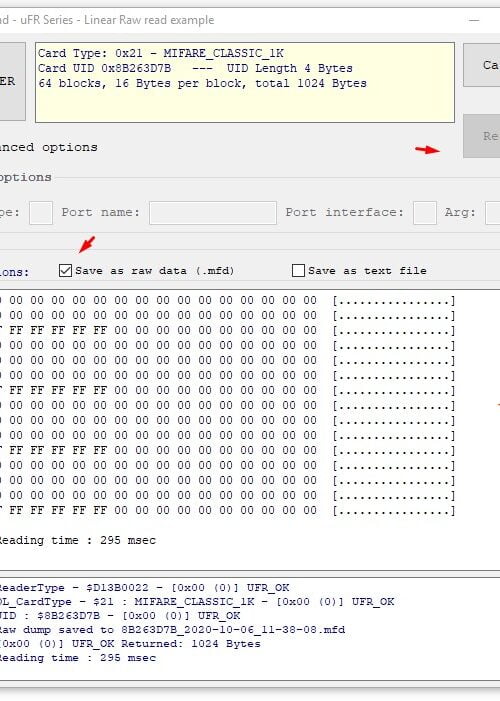Click the Port interface input box
Viewport: 500px width, 701px height.
pos(425,212)
